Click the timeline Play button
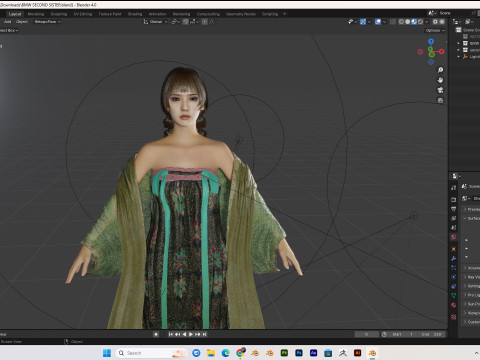 pyautogui.click(x=191, y=334)
